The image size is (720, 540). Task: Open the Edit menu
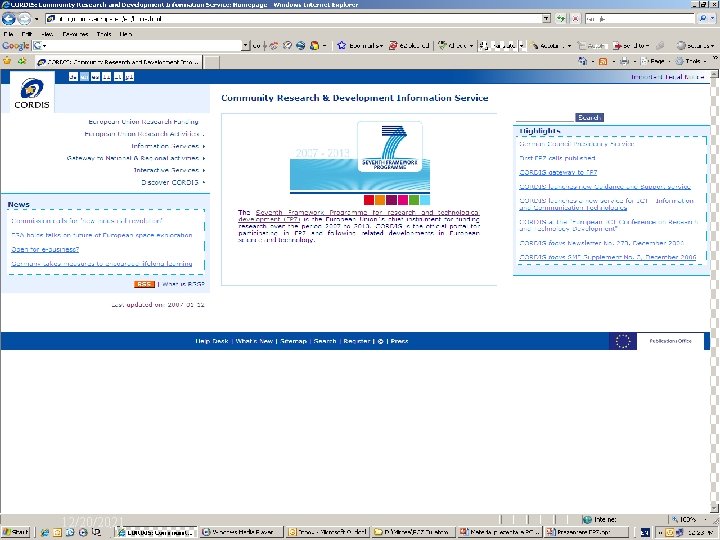(27, 34)
